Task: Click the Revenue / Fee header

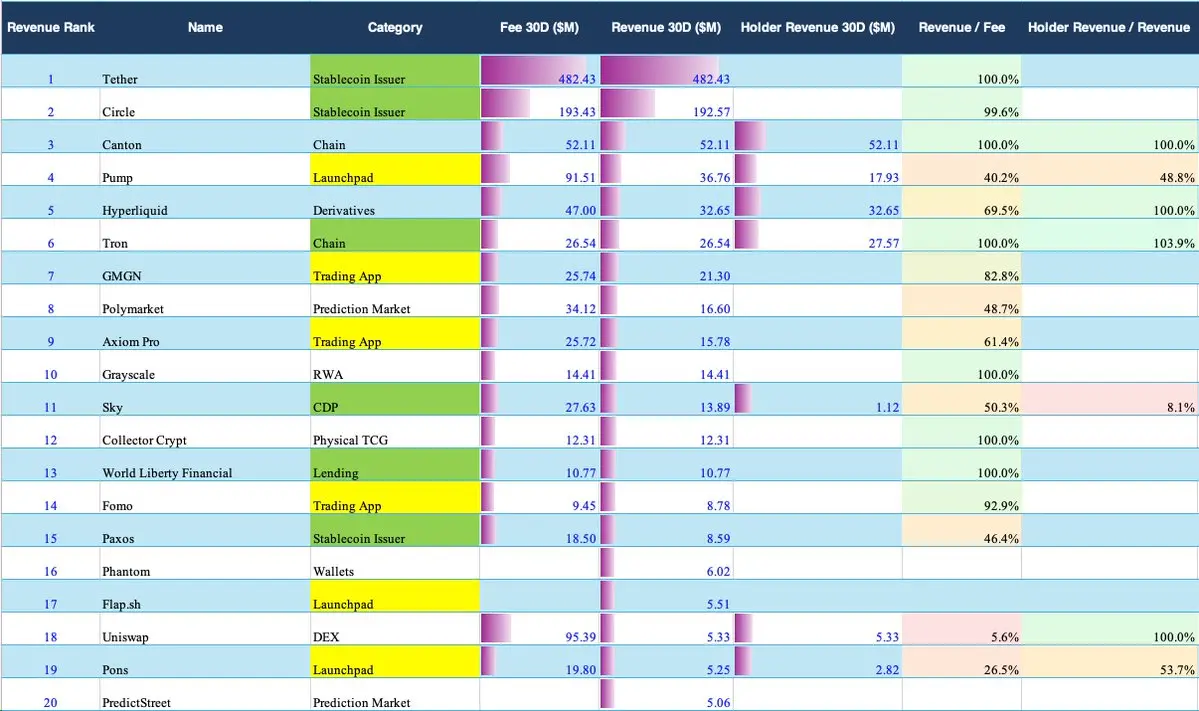Action: (962, 28)
